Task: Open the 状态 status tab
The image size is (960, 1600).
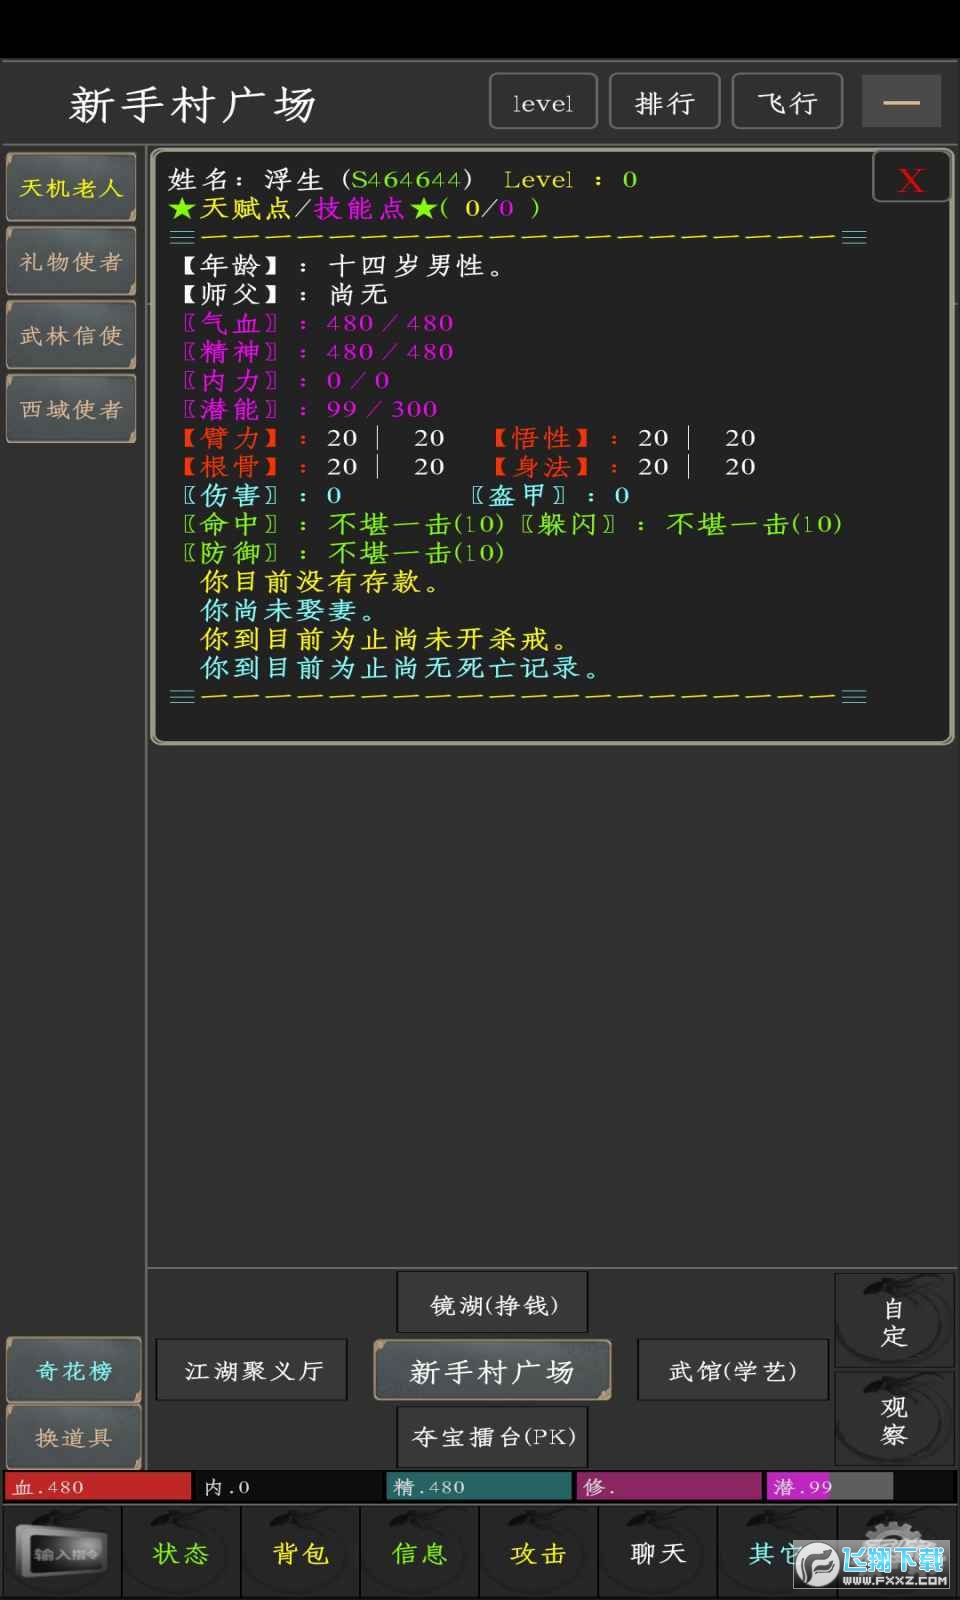Action: (181, 1553)
